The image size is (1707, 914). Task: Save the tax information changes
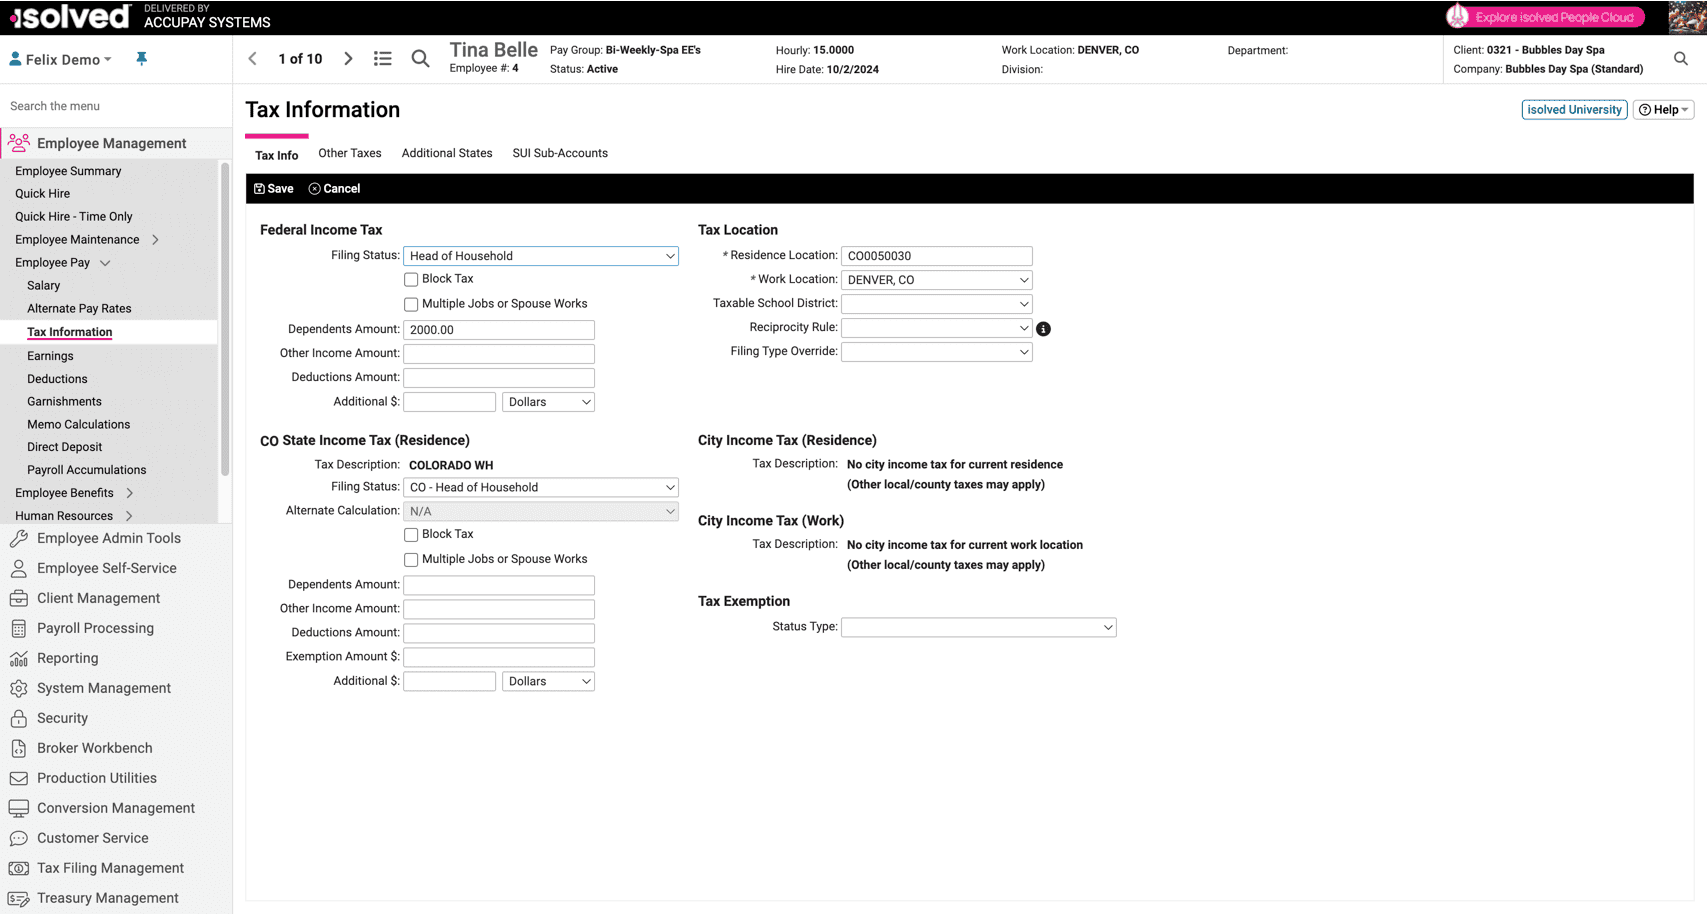coord(274,189)
